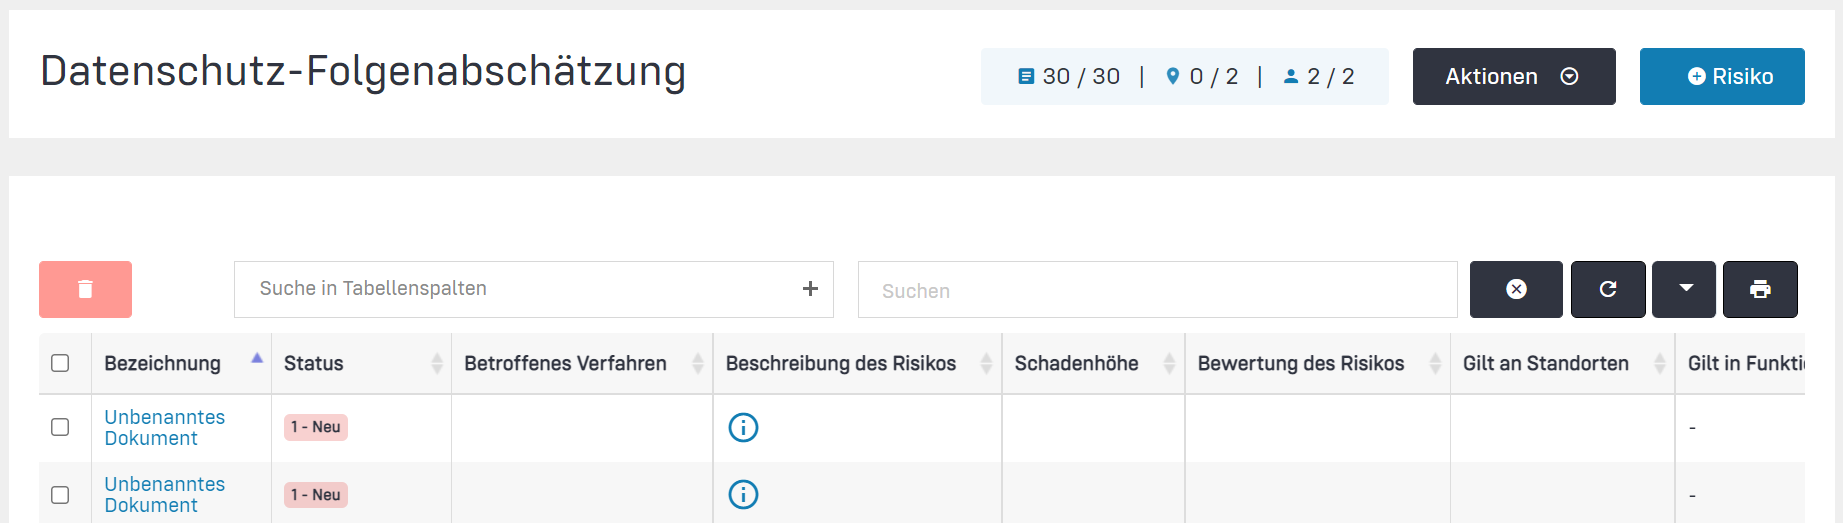
Task: Click the printer icon button
Action: [1760, 289]
